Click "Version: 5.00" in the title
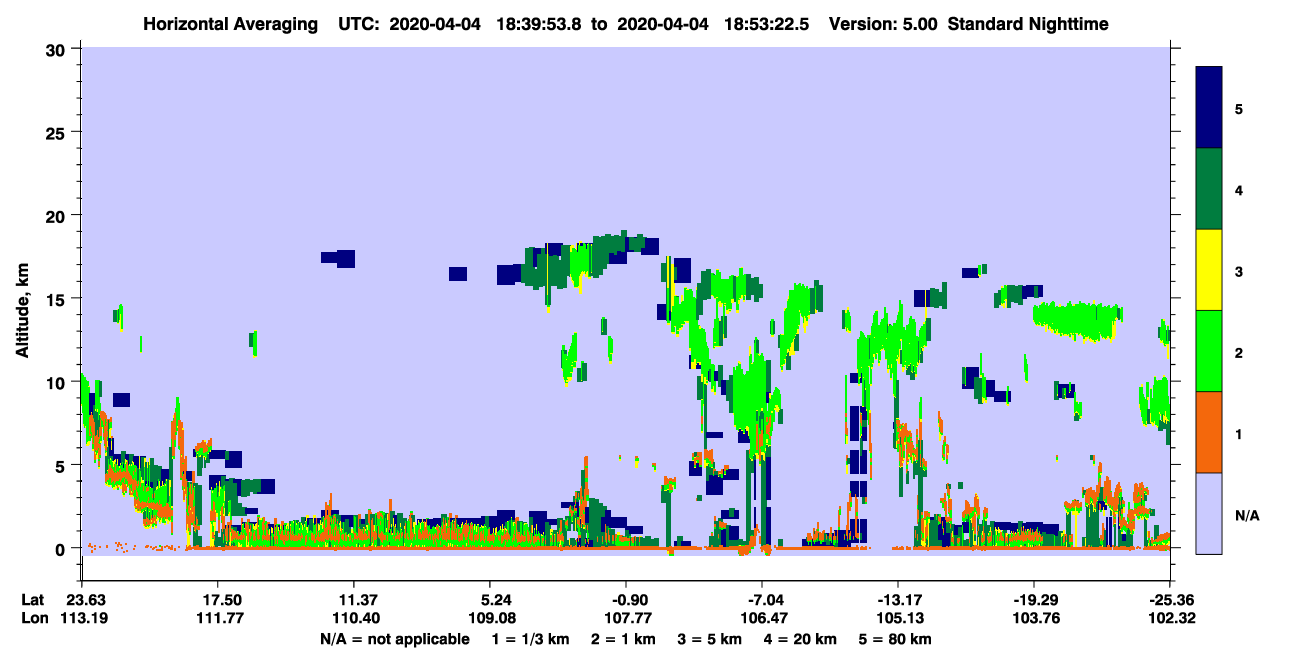Screen dimensions: 1300x667 (x=883, y=23)
